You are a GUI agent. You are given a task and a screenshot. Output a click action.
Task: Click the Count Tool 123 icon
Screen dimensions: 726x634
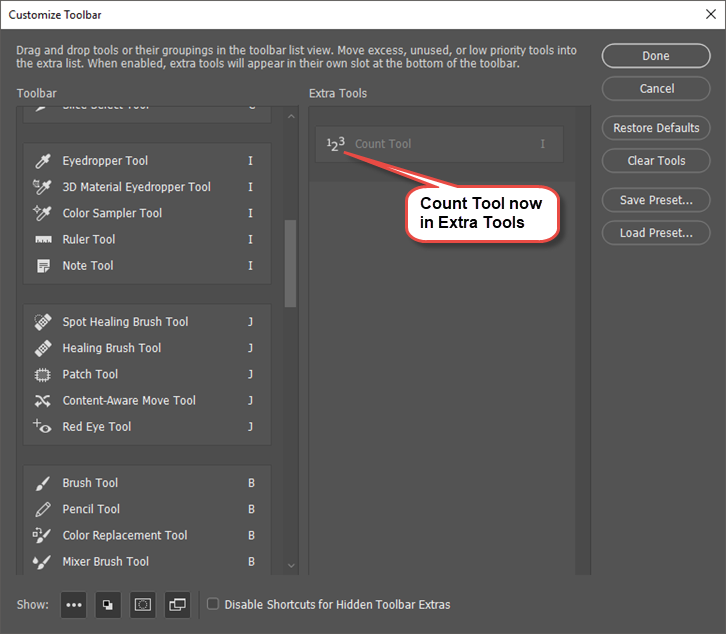click(336, 144)
